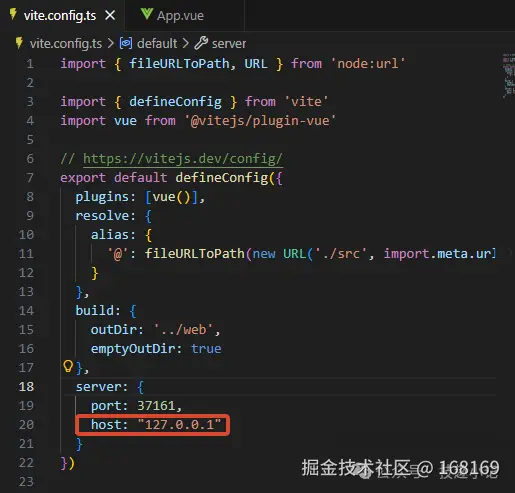Click 'fileURLToPath' on line 1

(x=179, y=63)
